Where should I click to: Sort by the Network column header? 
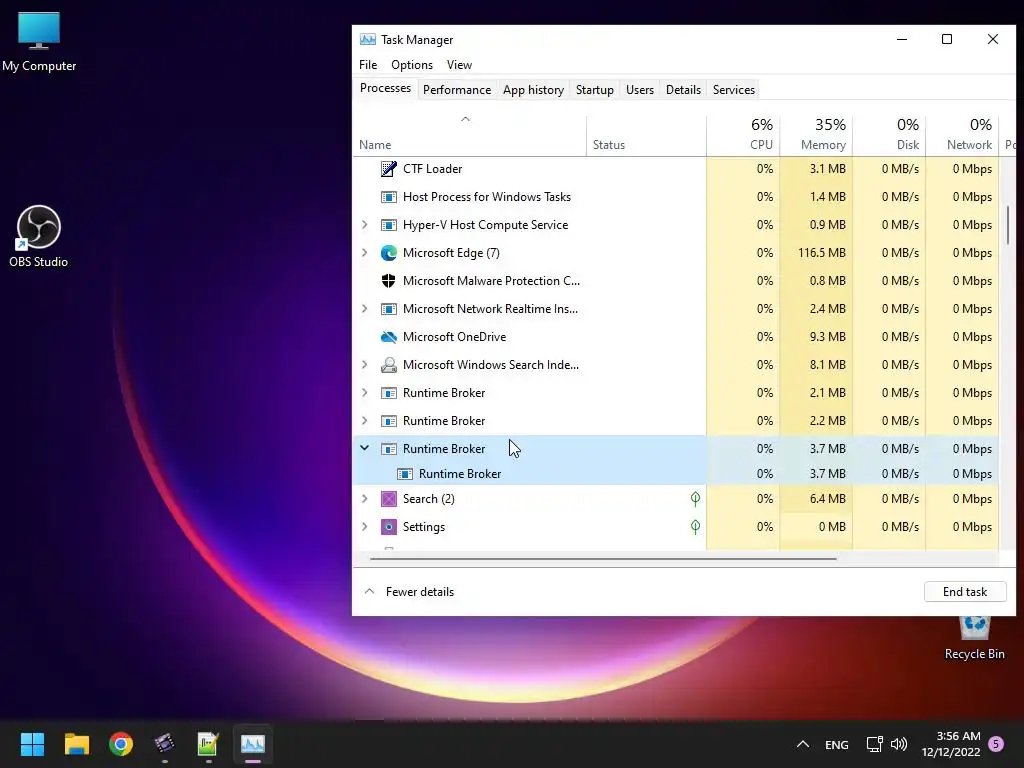coord(963,136)
